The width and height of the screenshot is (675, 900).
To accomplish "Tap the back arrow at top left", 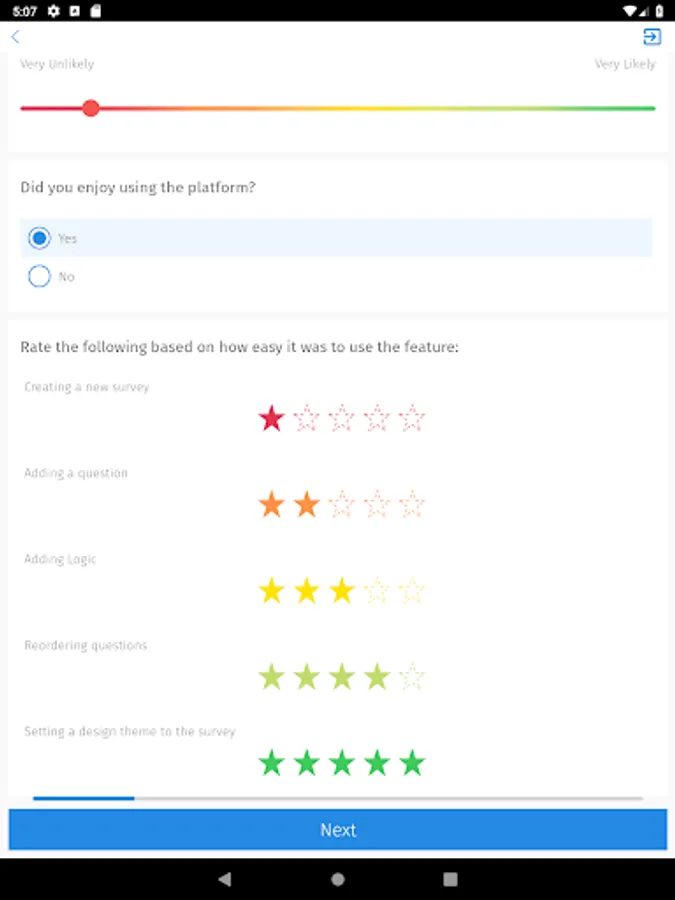I will coord(15,37).
